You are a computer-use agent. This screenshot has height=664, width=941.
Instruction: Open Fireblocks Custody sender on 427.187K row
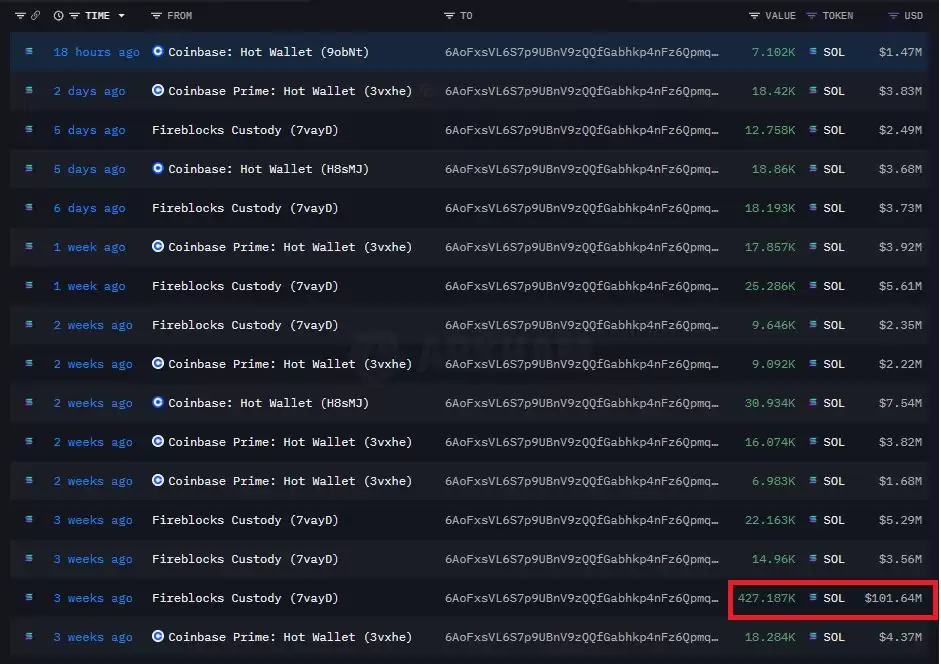click(x=245, y=598)
